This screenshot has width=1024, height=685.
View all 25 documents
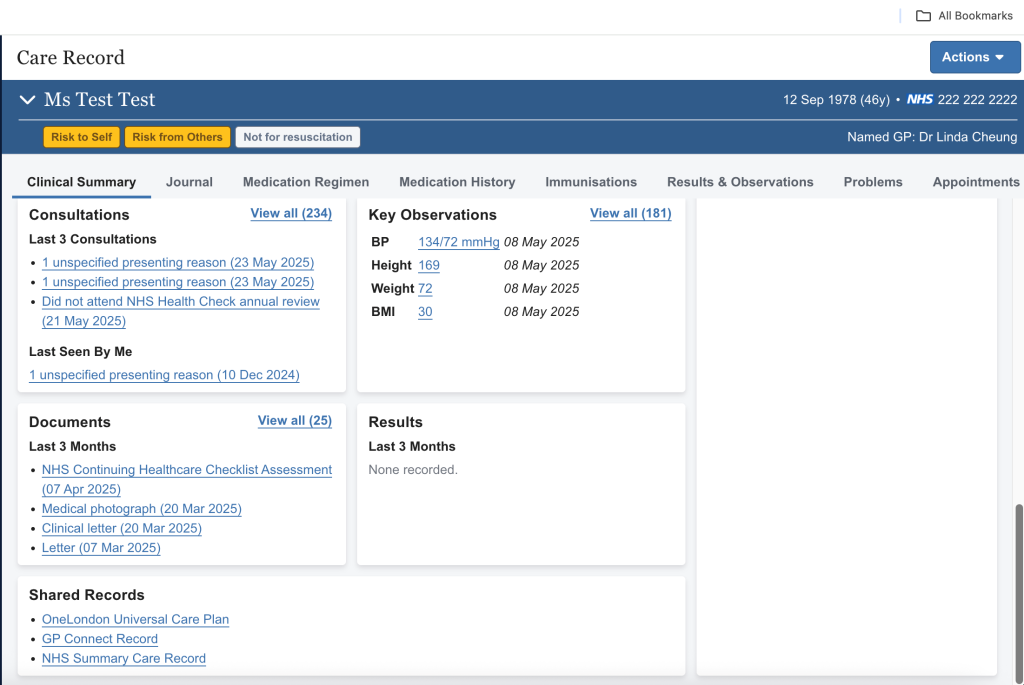click(294, 421)
